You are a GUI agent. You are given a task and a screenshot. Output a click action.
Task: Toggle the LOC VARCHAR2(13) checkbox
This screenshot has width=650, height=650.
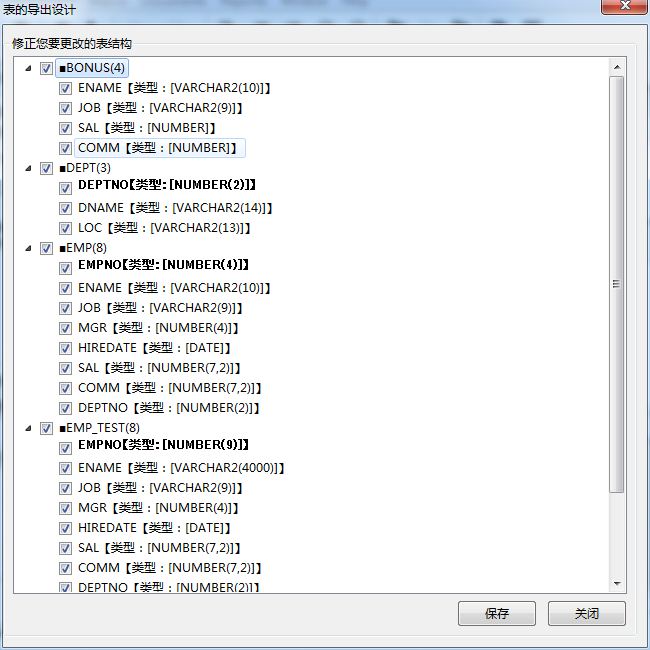pos(65,228)
